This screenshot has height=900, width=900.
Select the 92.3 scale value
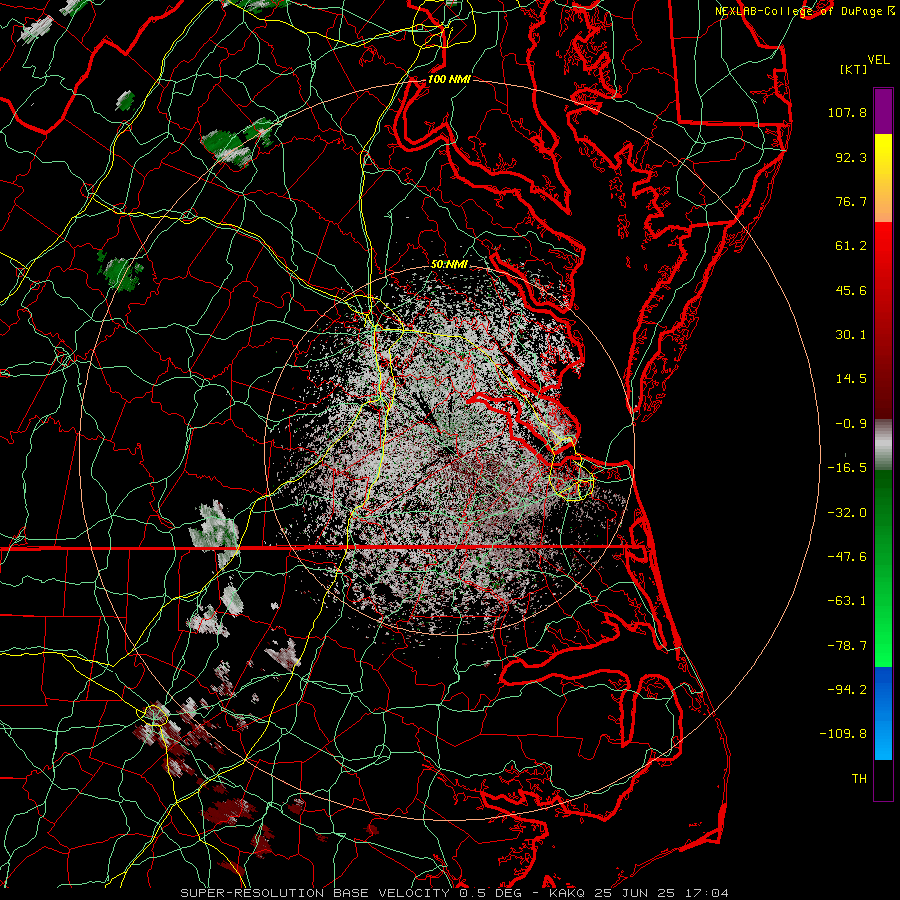[851, 157]
